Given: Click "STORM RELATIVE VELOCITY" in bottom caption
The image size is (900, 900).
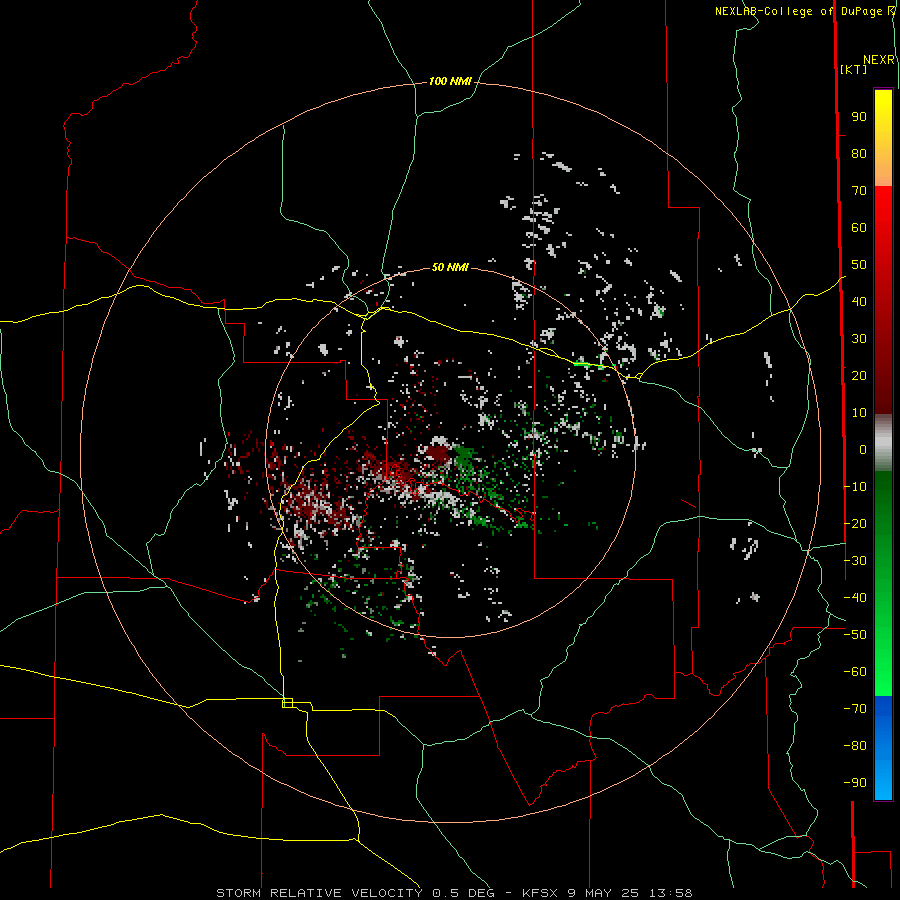Looking at the screenshot, I should click(x=319, y=893).
